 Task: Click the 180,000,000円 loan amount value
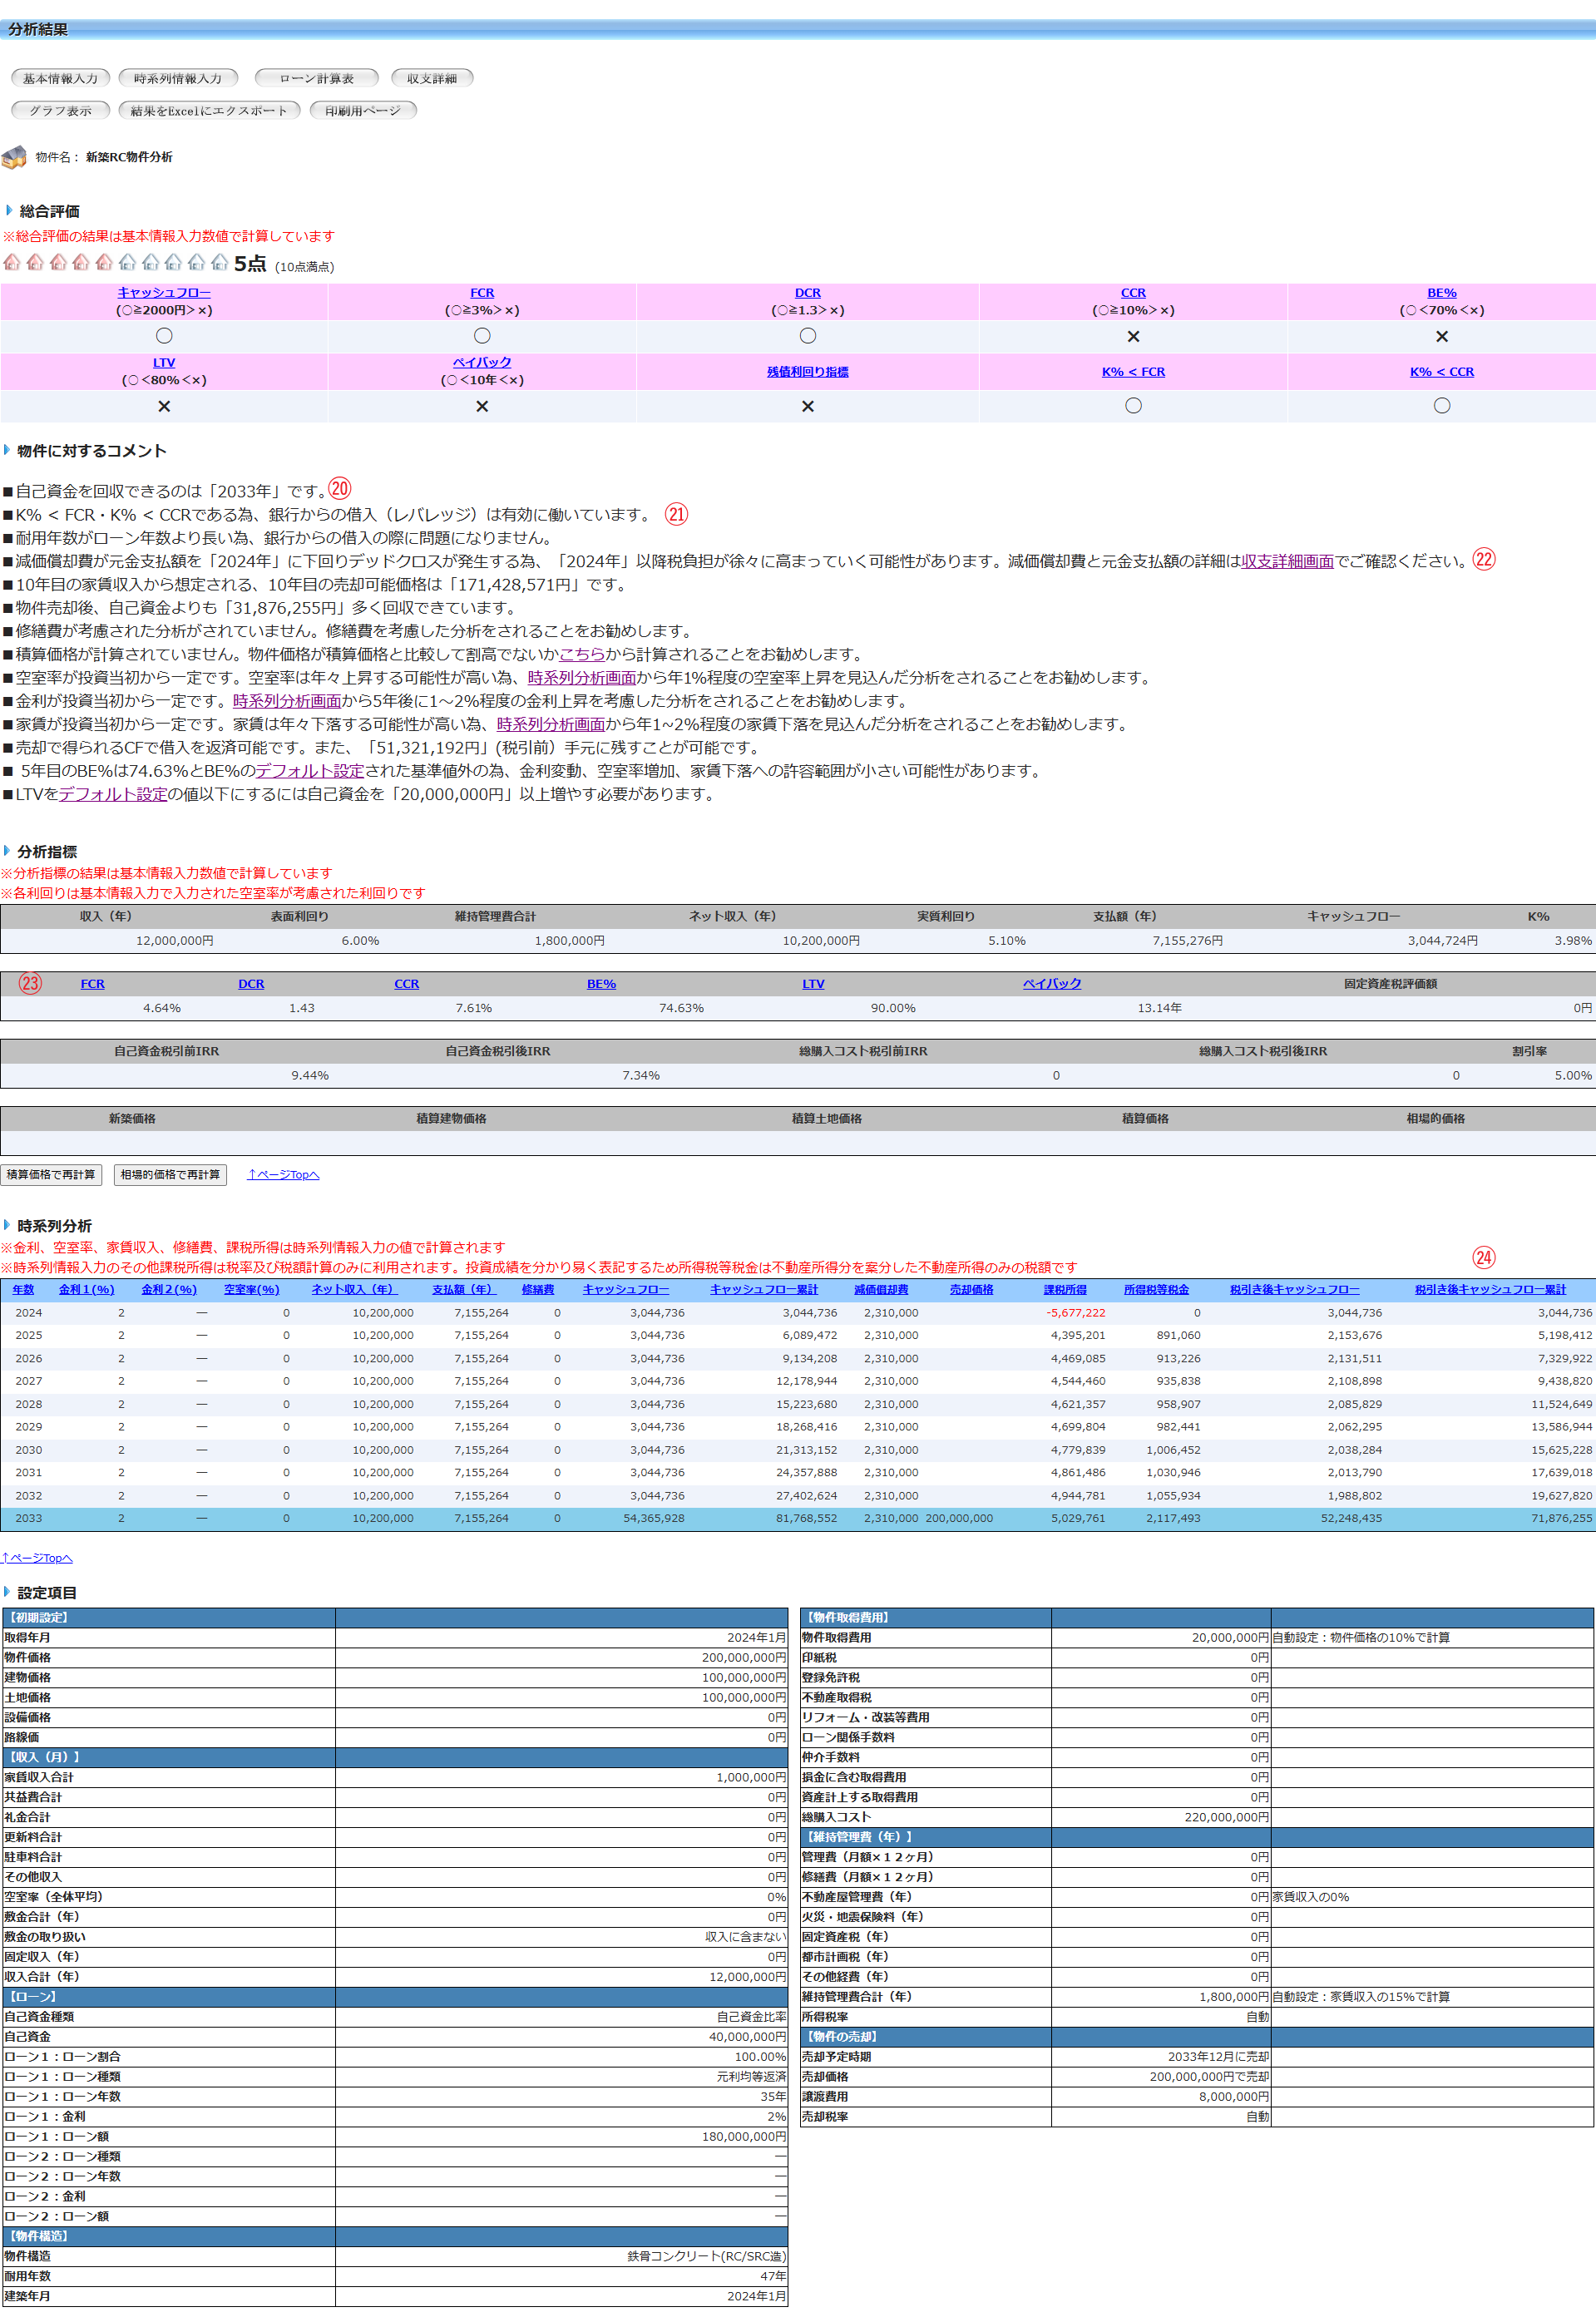click(x=744, y=2136)
